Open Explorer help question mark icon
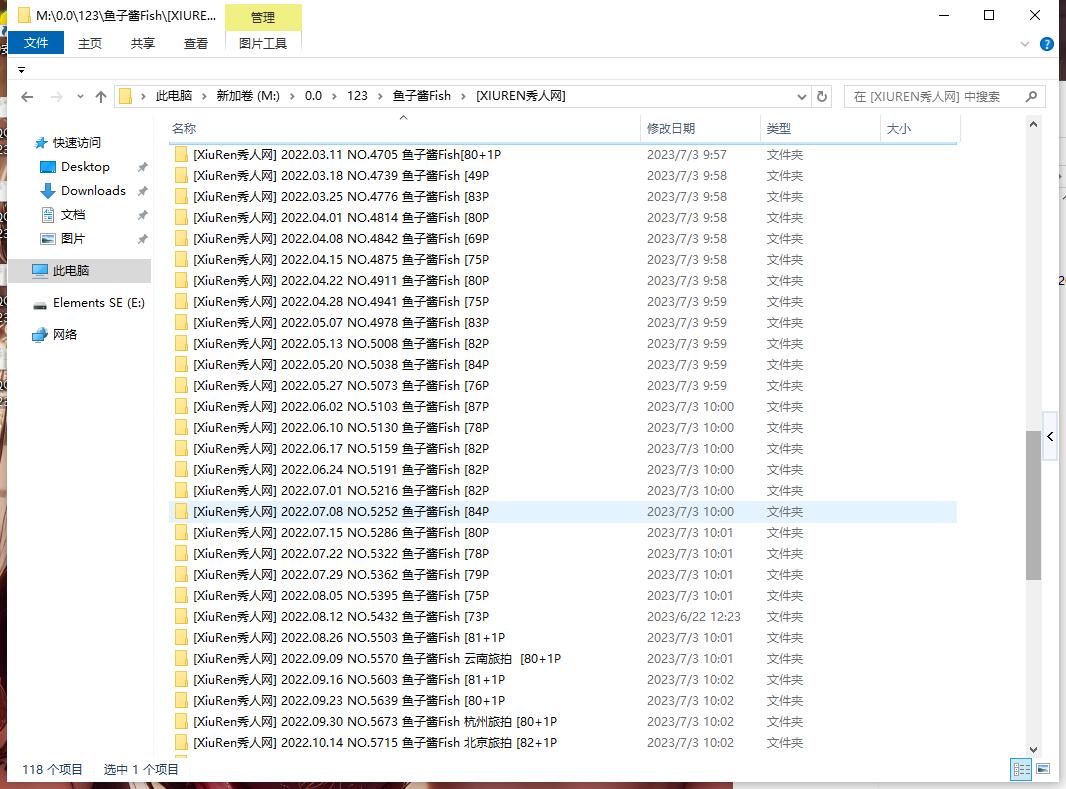 point(1047,44)
